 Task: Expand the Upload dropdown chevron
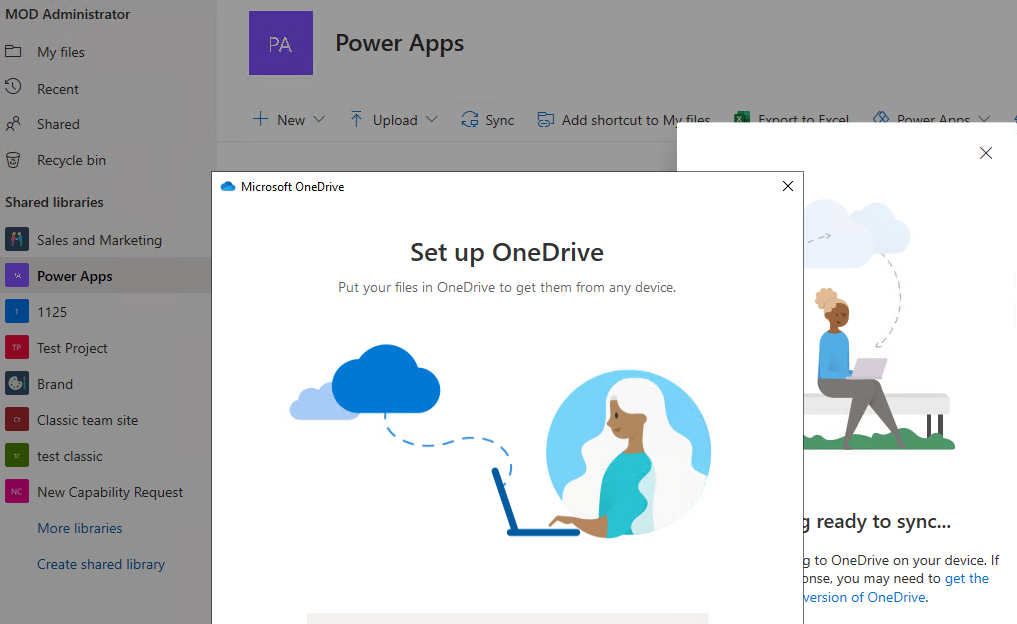tap(432, 119)
